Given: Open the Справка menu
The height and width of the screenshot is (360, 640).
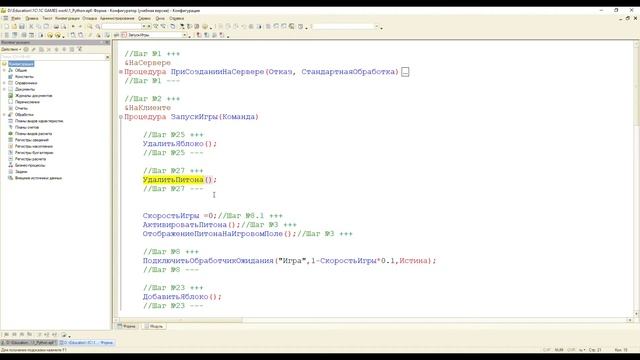Looking at the screenshot, I should tap(176, 18).
